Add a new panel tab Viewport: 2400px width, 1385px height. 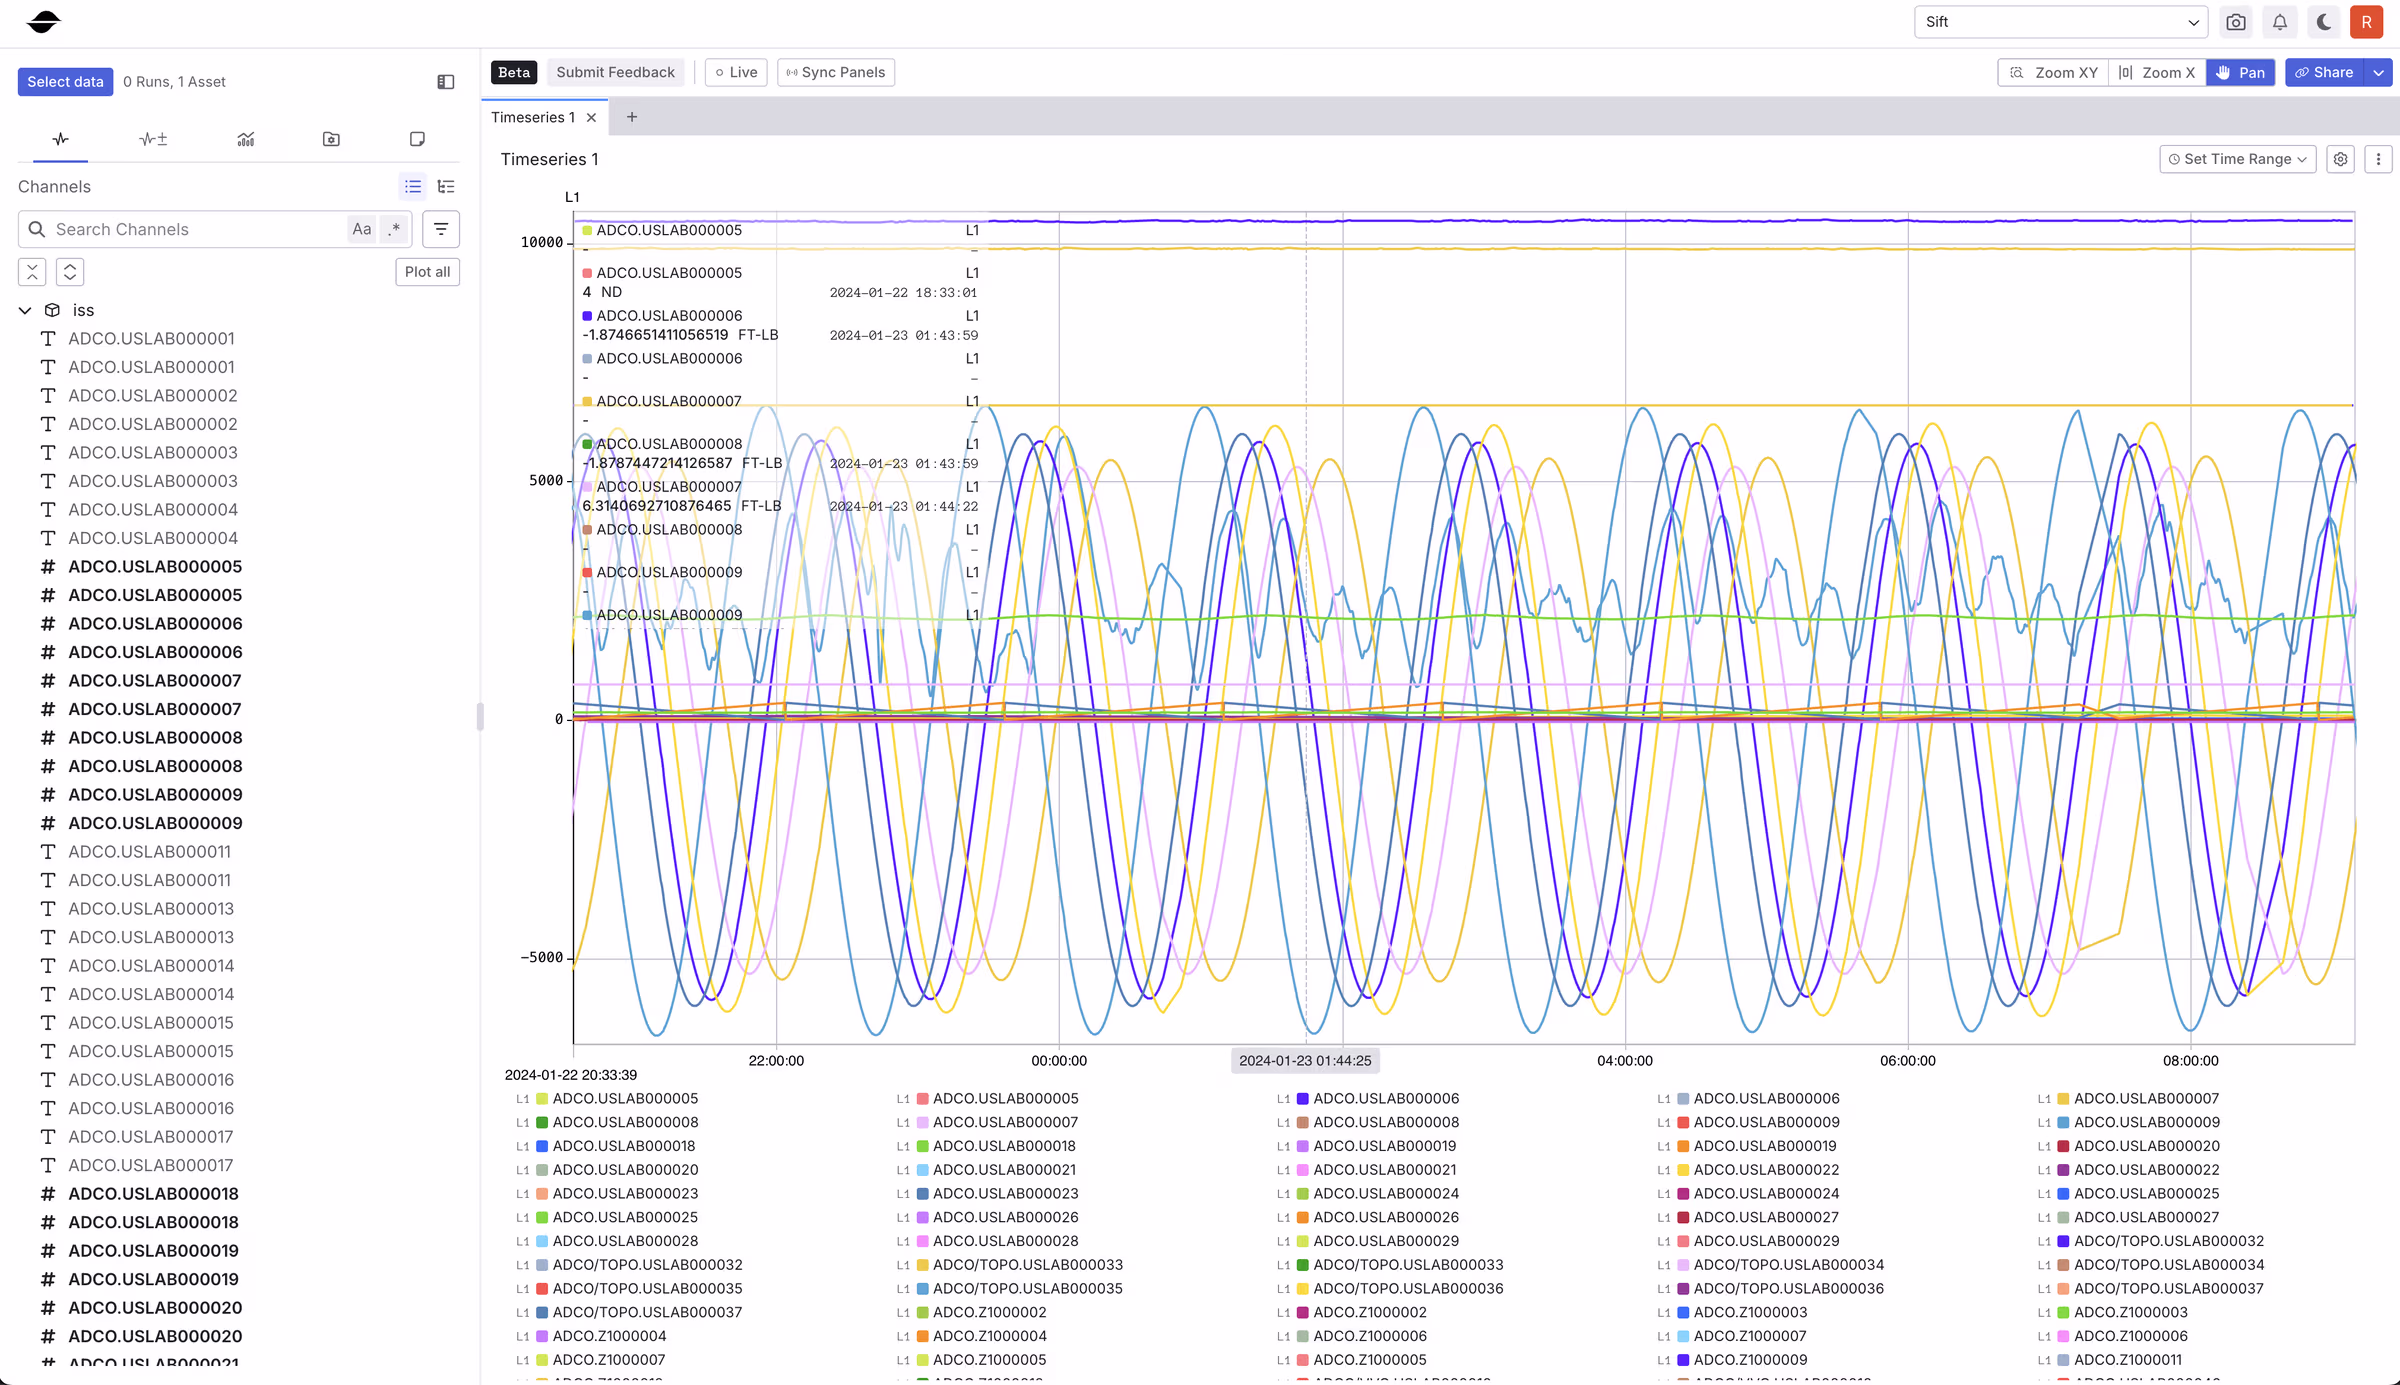tap(632, 118)
